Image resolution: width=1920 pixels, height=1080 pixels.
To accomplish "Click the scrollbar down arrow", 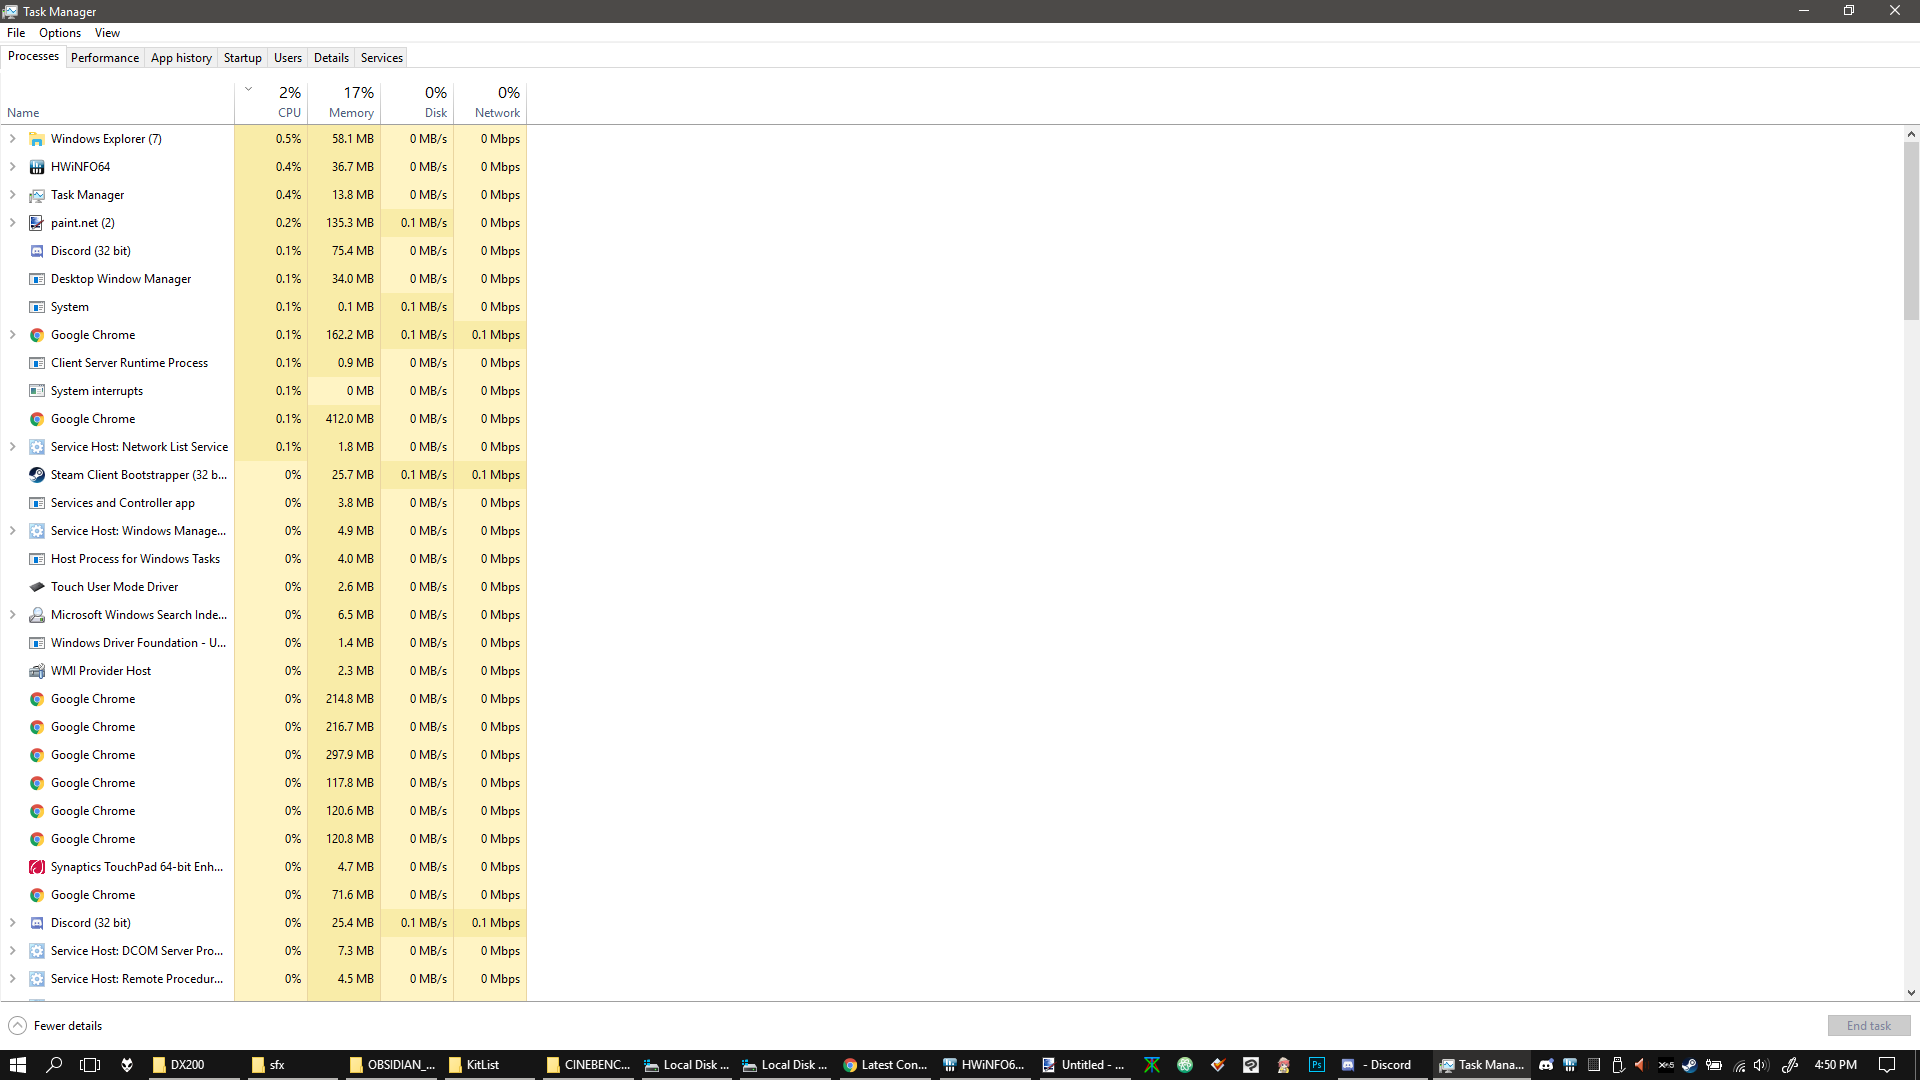I will 1911,993.
